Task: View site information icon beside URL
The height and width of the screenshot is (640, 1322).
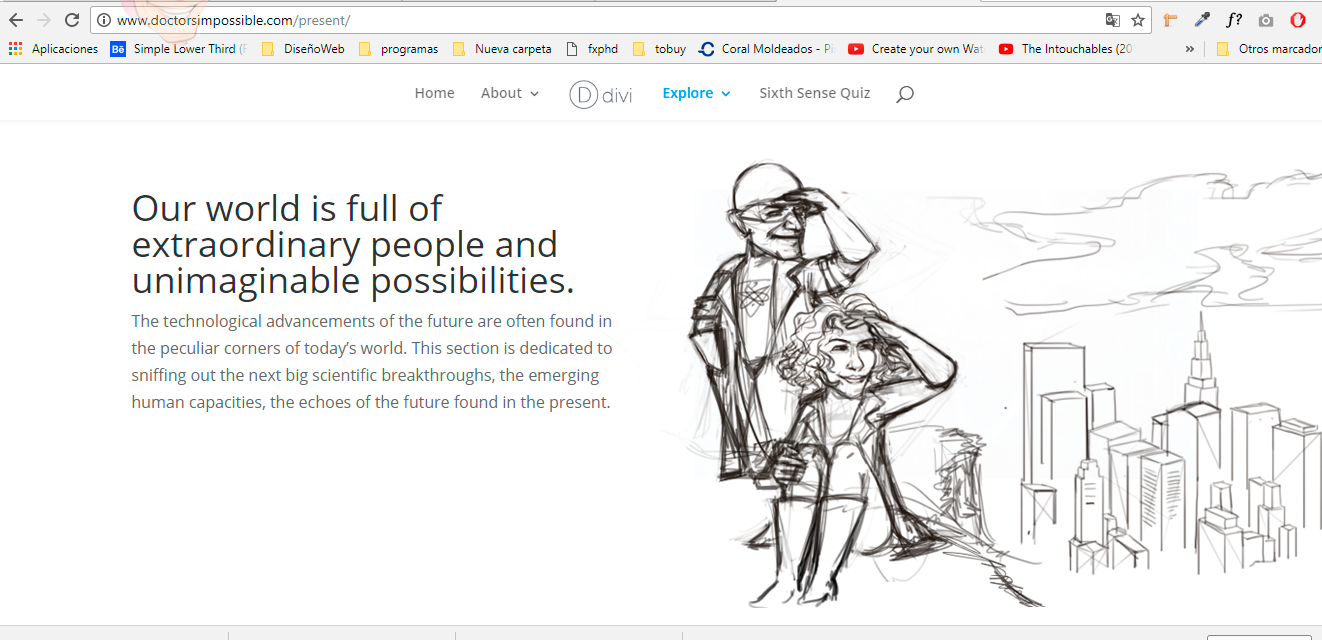Action: pyautogui.click(x=104, y=20)
